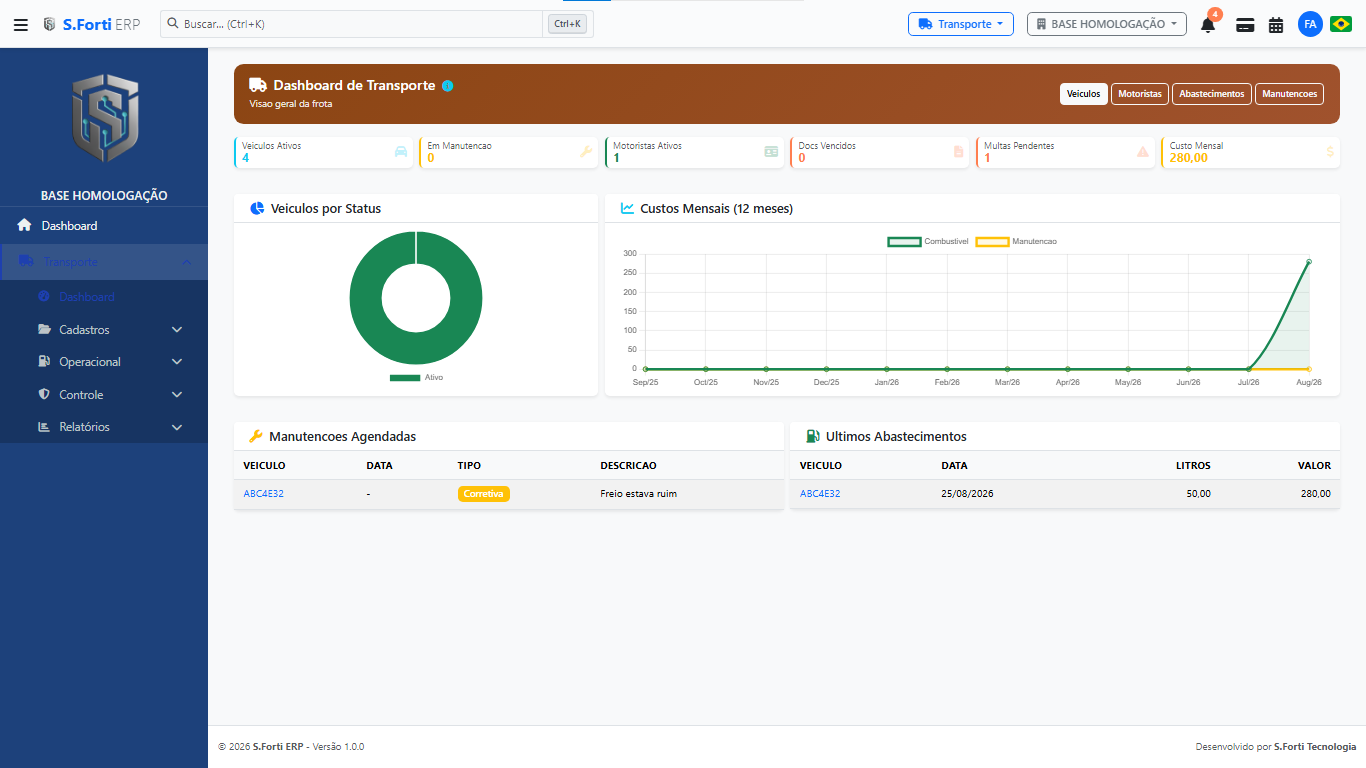Select Dashboard under Transporte in sidebar
The width and height of the screenshot is (1366, 768).
pyautogui.click(x=104, y=297)
